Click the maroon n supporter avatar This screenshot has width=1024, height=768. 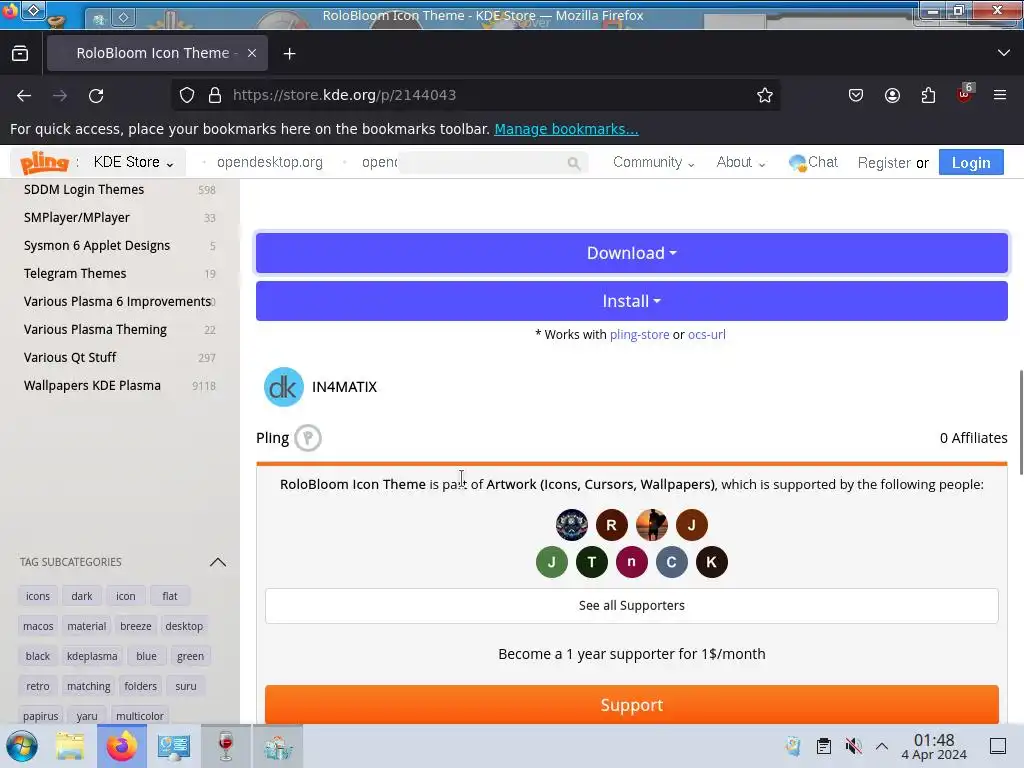pos(632,562)
